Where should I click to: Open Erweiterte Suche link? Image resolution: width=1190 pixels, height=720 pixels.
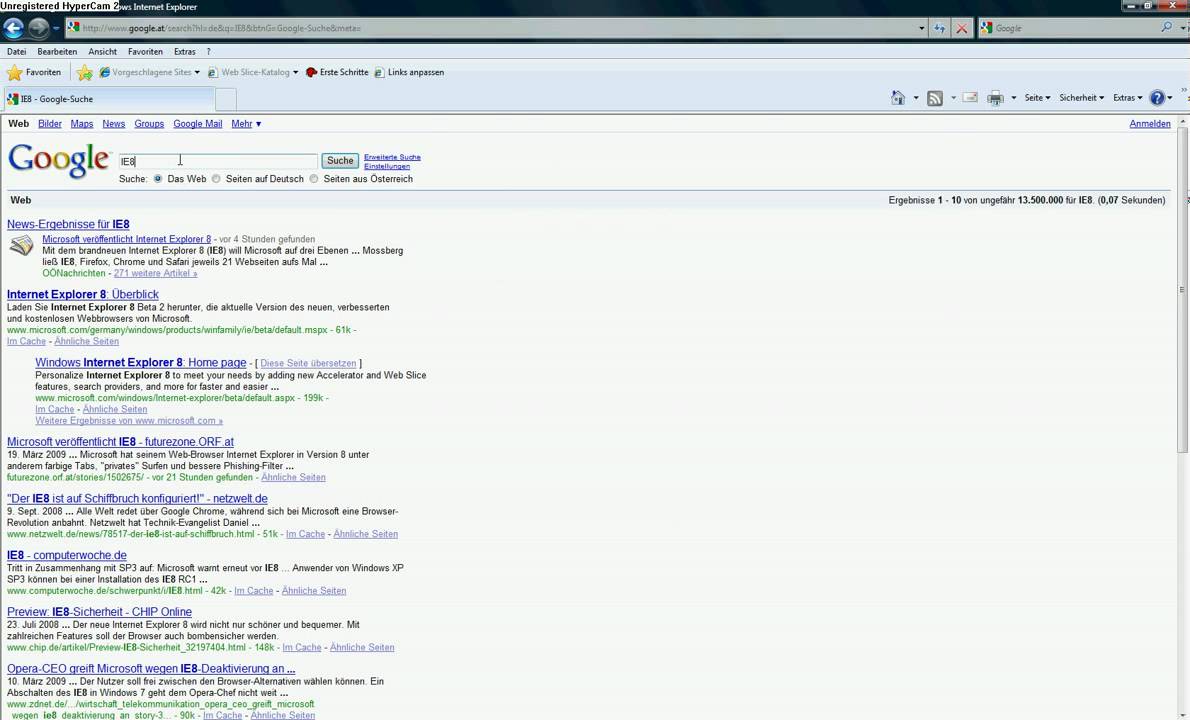(x=392, y=157)
